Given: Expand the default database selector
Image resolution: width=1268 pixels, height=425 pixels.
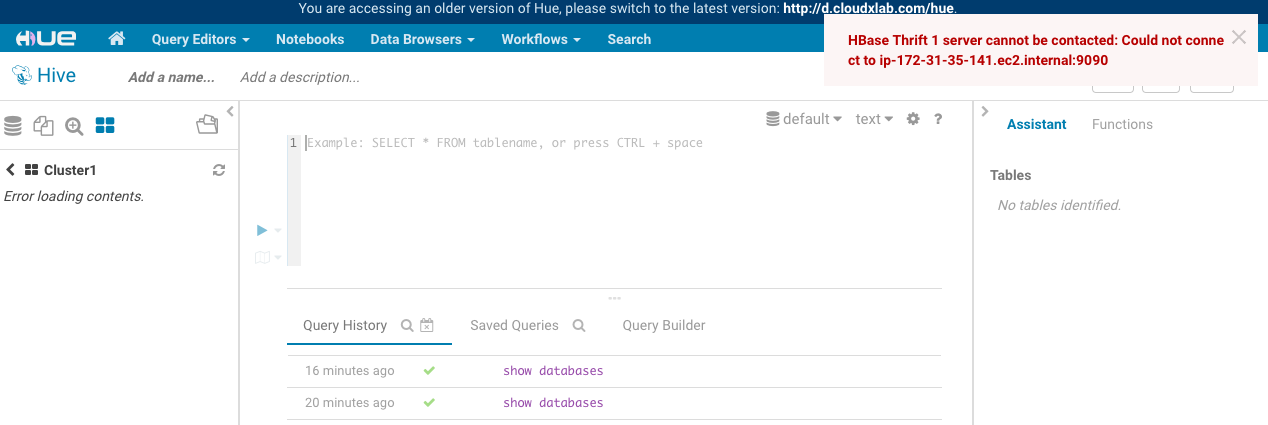Looking at the screenshot, I should [x=804, y=119].
